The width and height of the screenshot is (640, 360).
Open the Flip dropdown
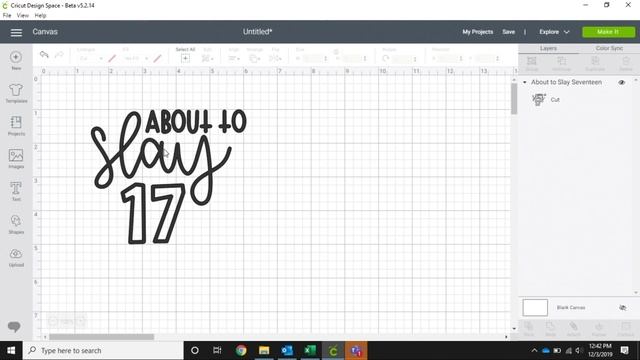click(276, 59)
